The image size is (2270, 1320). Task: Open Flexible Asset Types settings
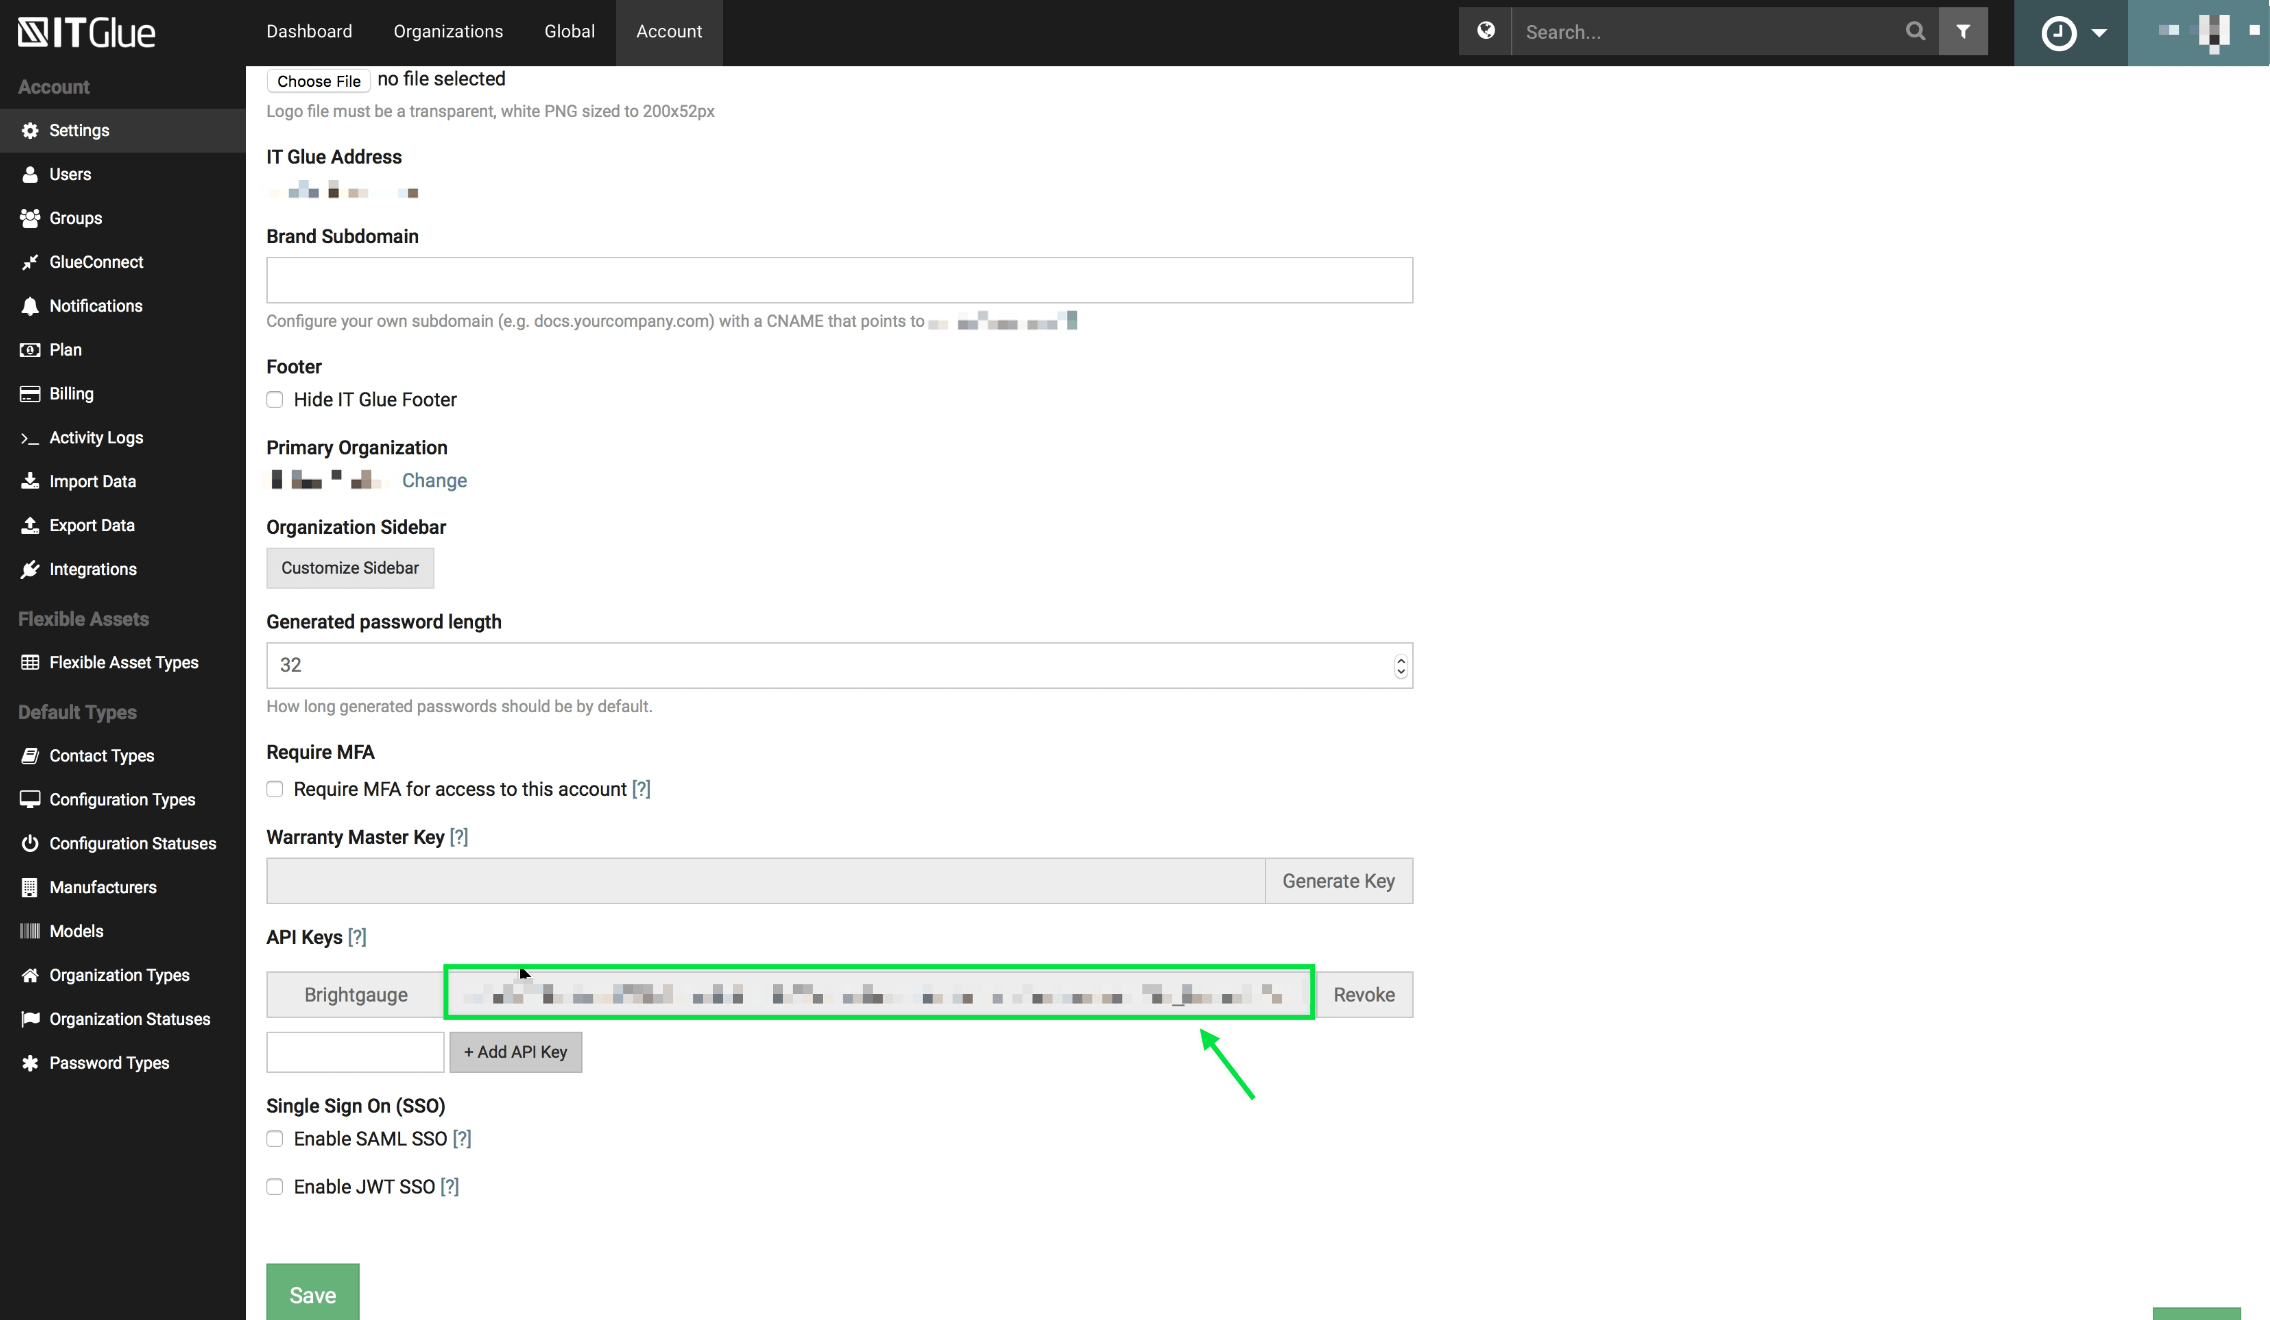pos(123,662)
